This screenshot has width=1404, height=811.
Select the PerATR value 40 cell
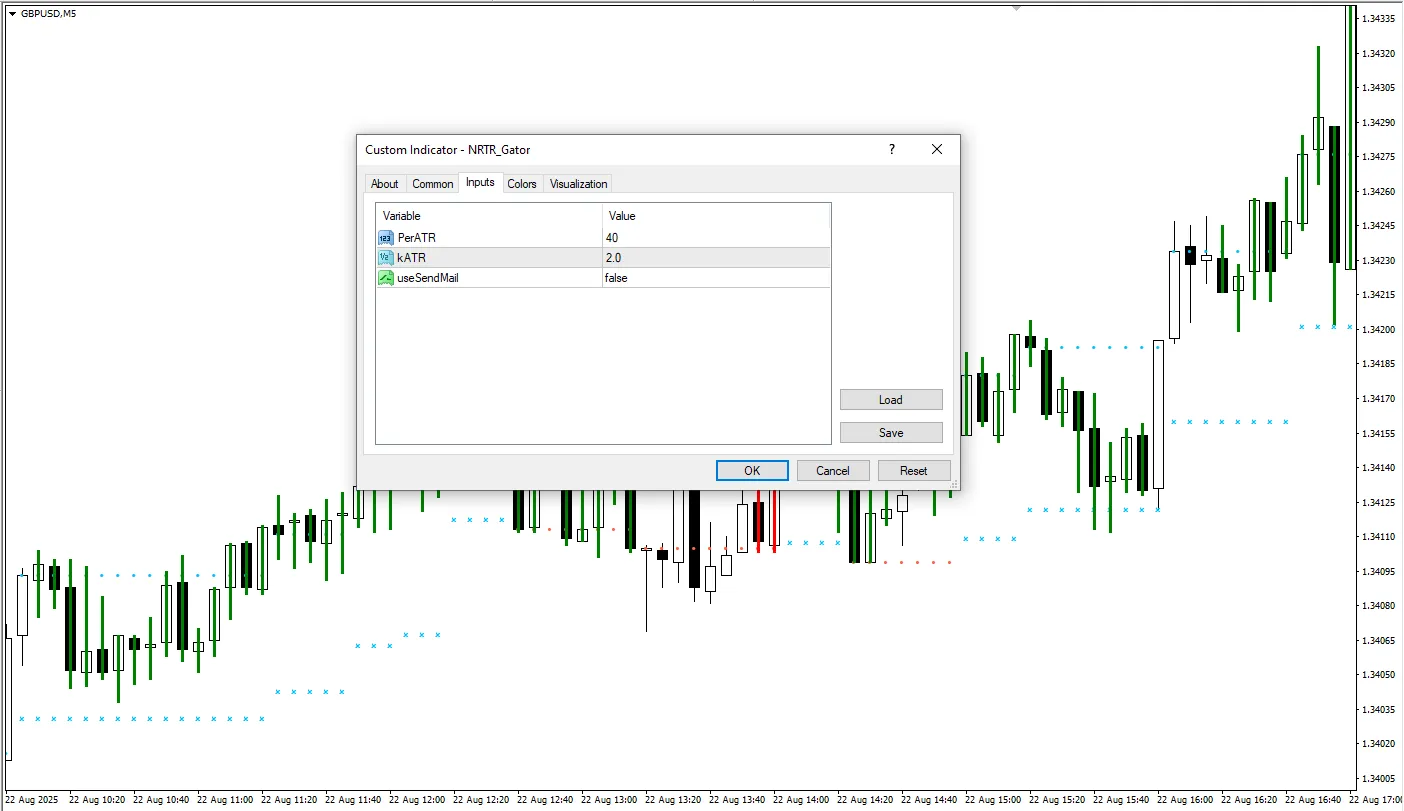(x=716, y=238)
